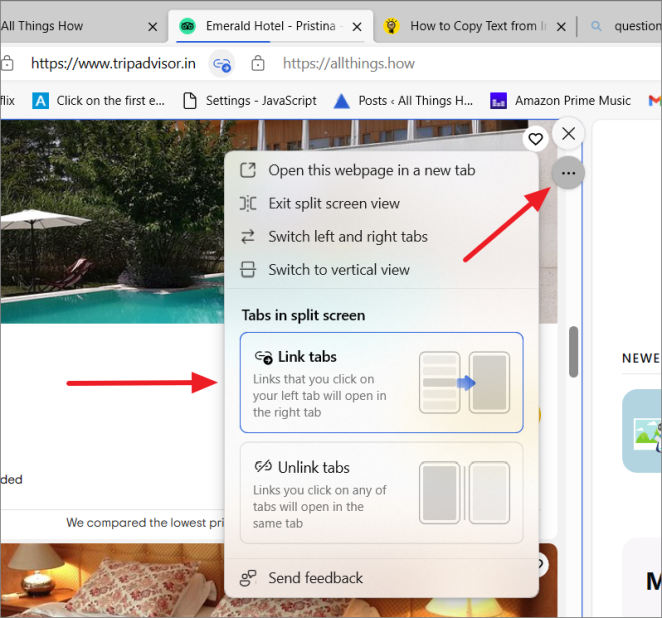Click the heart favorite icon on hotel photo
Viewport: 662px width, 618px height.
pyautogui.click(x=536, y=139)
